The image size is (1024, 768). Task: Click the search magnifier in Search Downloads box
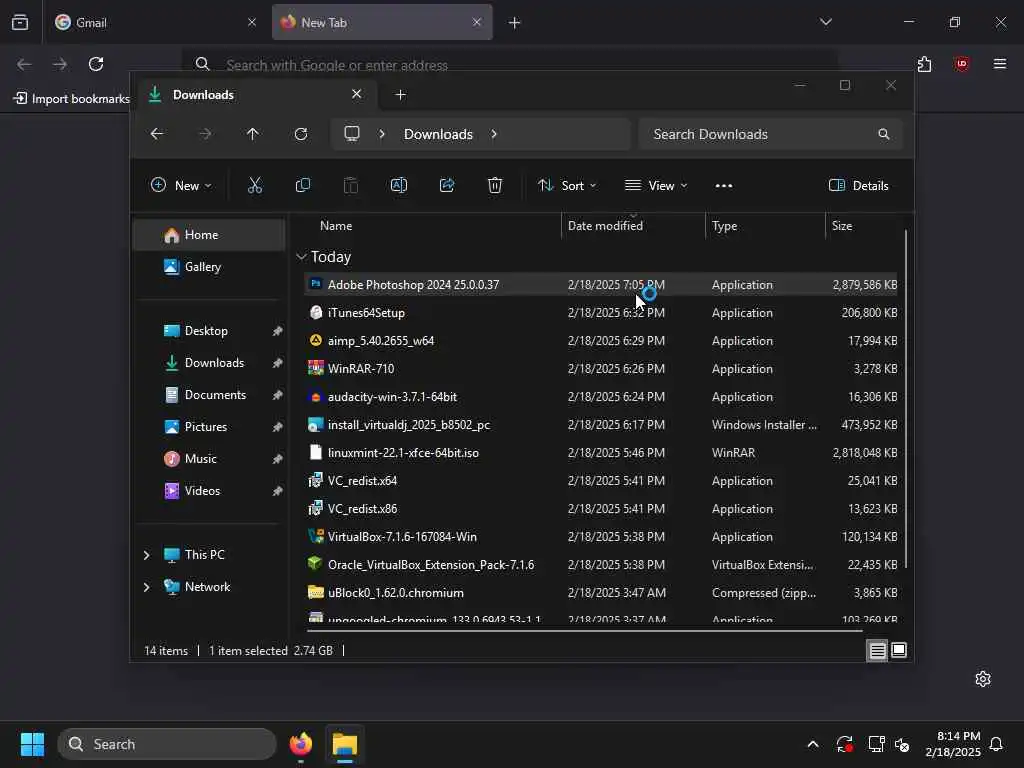[884, 134]
